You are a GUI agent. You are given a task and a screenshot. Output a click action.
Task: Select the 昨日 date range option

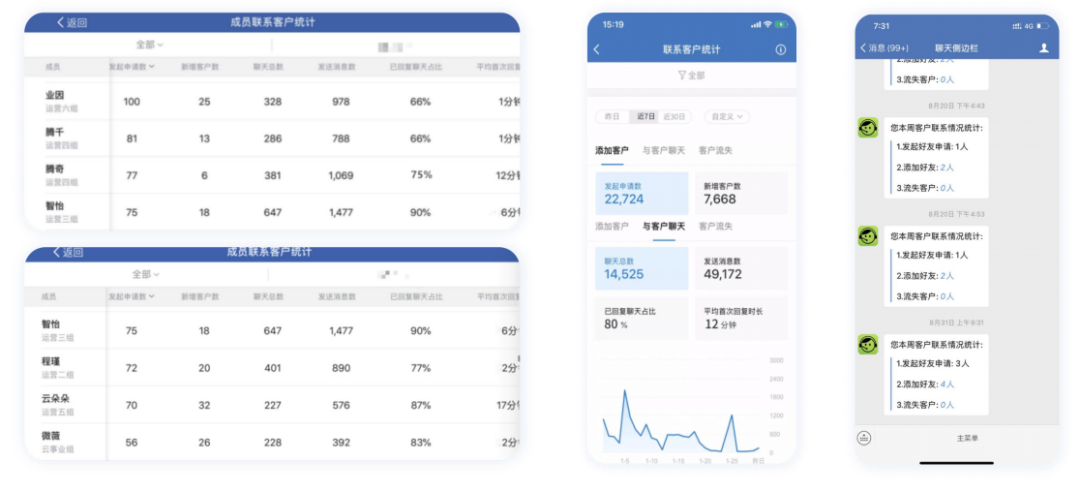coord(611,117)
